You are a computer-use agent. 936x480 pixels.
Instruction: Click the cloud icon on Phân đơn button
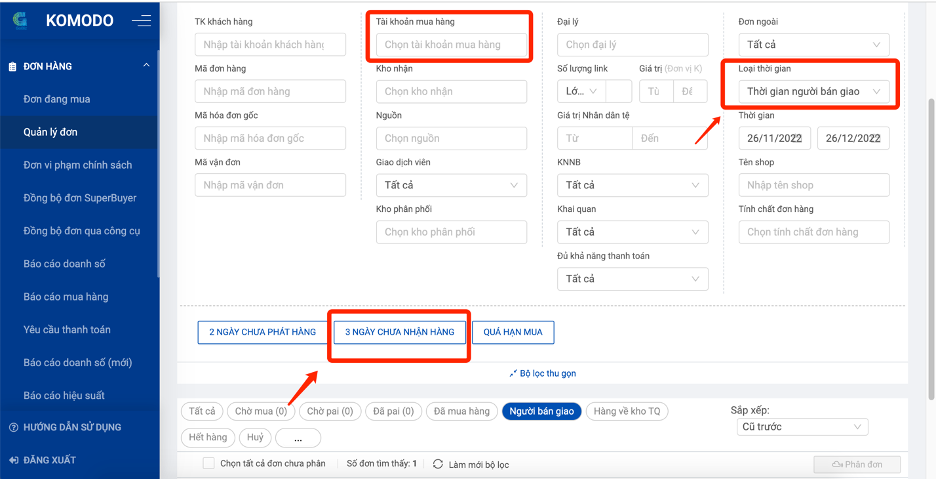tap(835, 464)
